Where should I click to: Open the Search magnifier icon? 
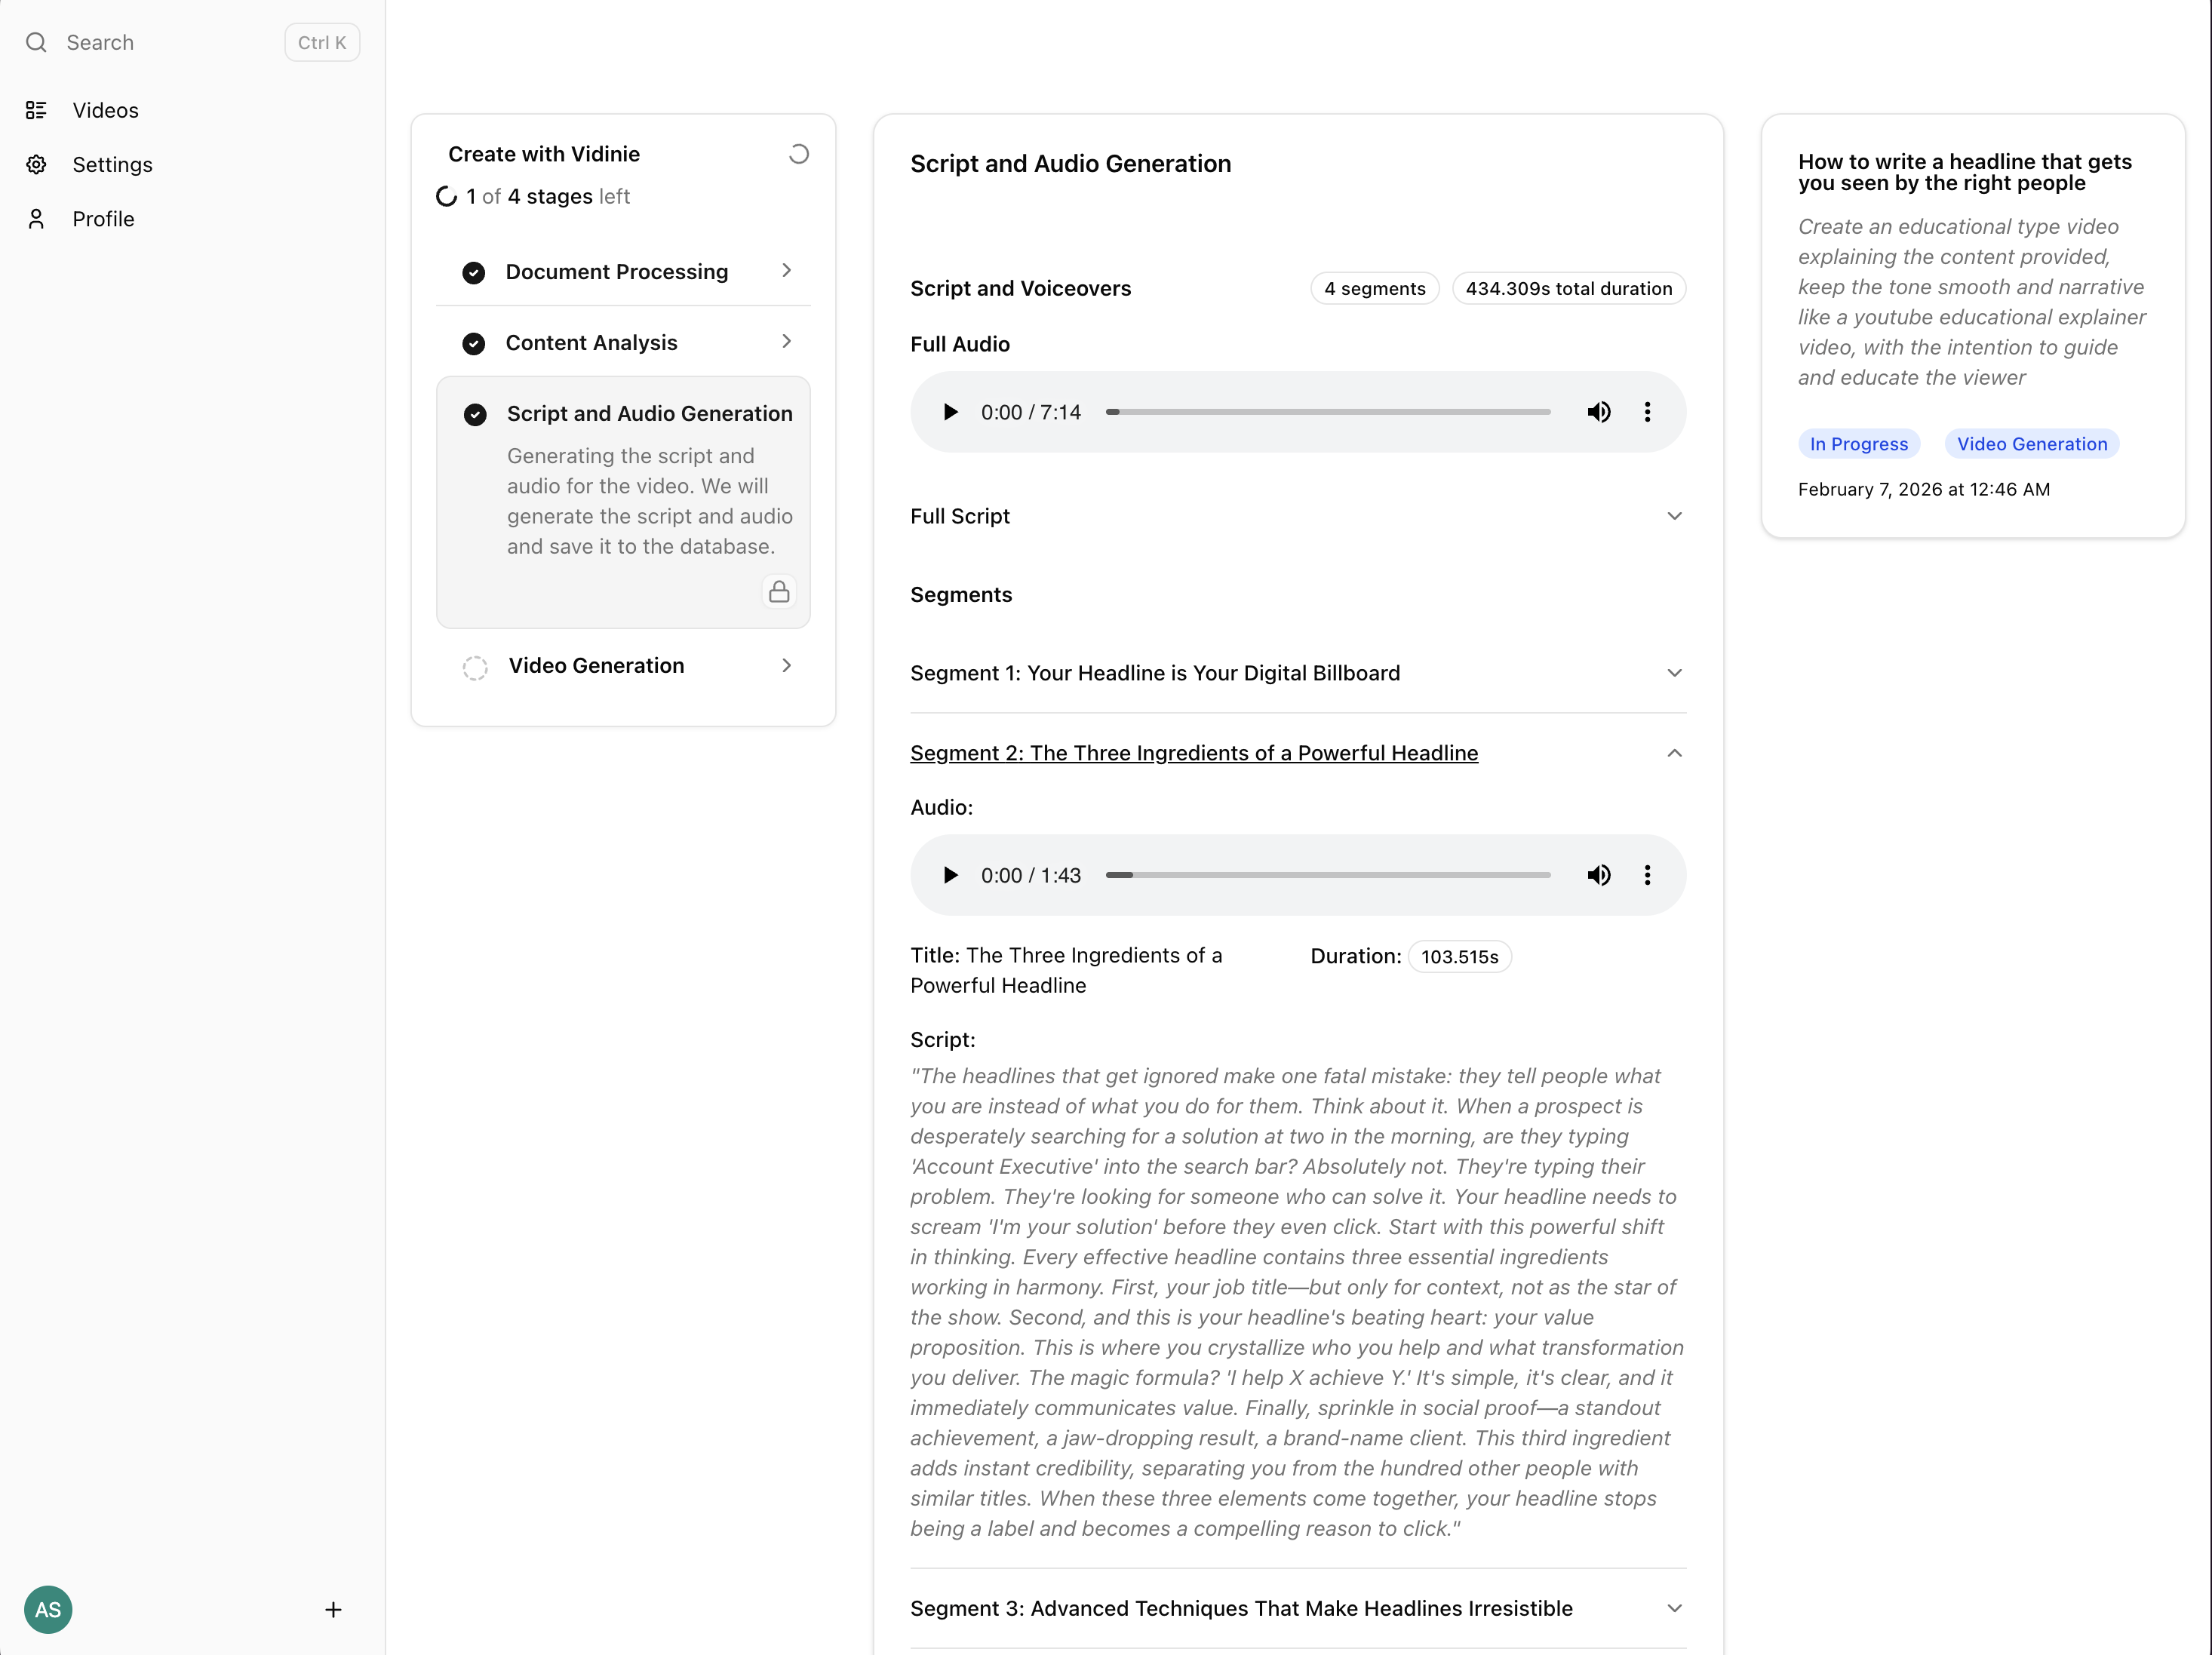37,42
